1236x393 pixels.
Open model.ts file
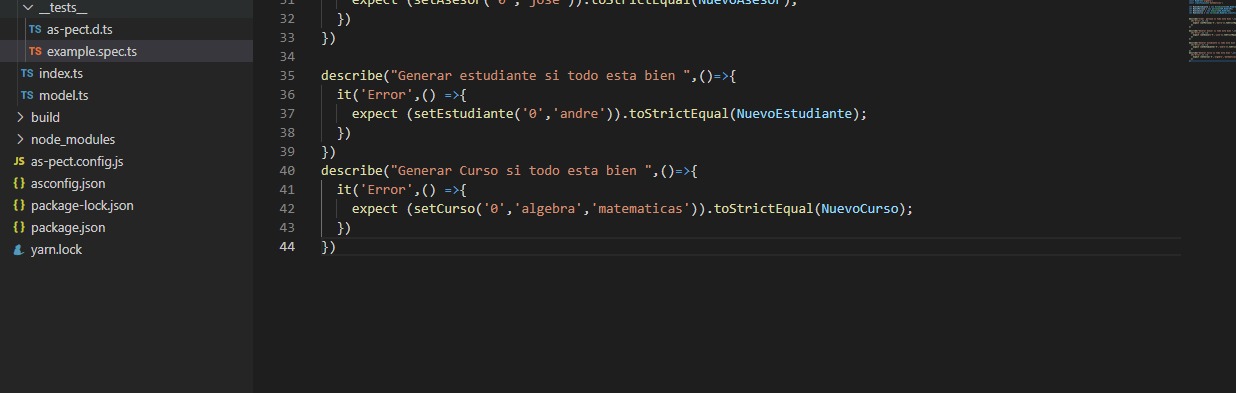63,95
